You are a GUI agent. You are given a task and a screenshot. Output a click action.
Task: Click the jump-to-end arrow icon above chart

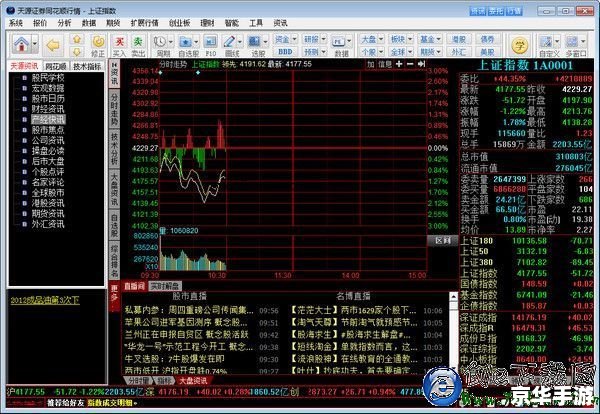421,64
